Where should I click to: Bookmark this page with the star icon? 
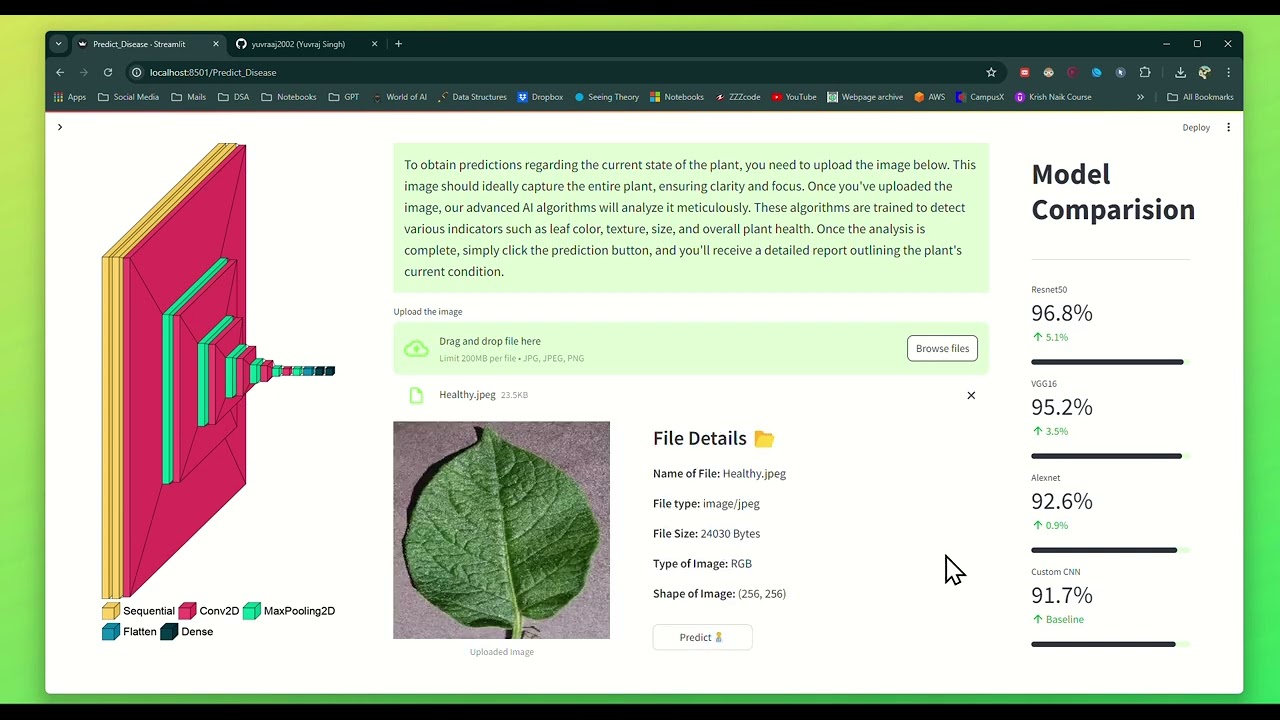point(991,72)
